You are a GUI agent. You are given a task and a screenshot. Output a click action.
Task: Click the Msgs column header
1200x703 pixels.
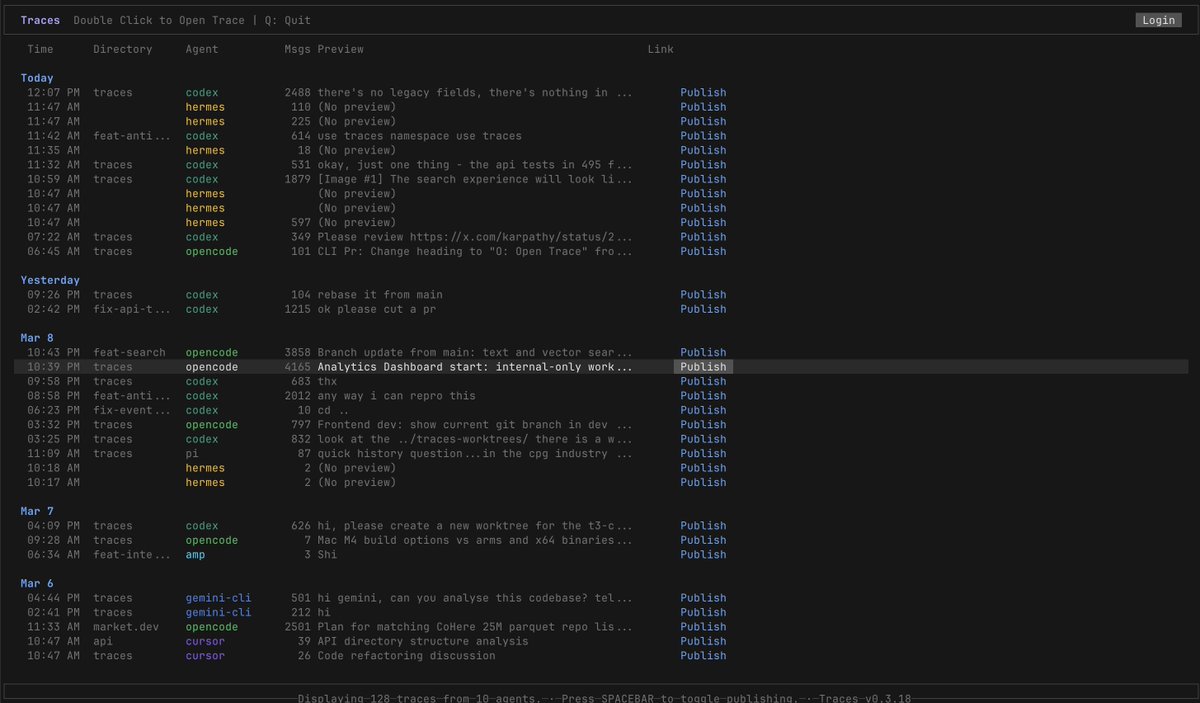coord(297,49)
